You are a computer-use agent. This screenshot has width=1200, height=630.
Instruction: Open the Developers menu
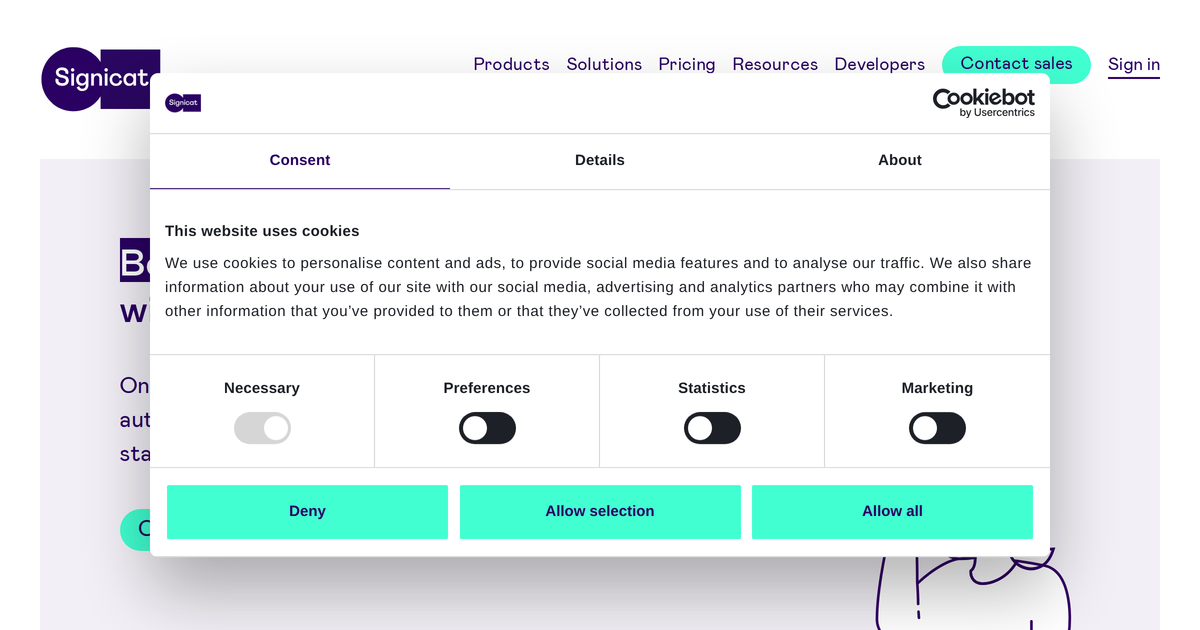[879, 64]
